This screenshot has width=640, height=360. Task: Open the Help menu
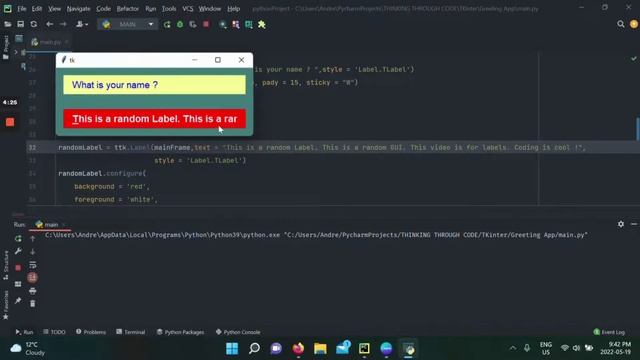coord(233,9)
